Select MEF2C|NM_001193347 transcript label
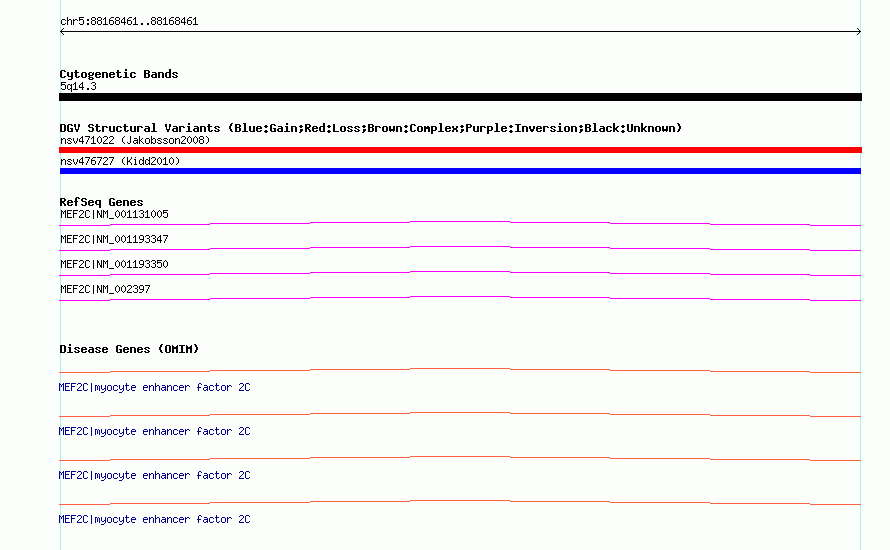The width and height of the screenshot is (890, 550). click(x=114, y=240)
